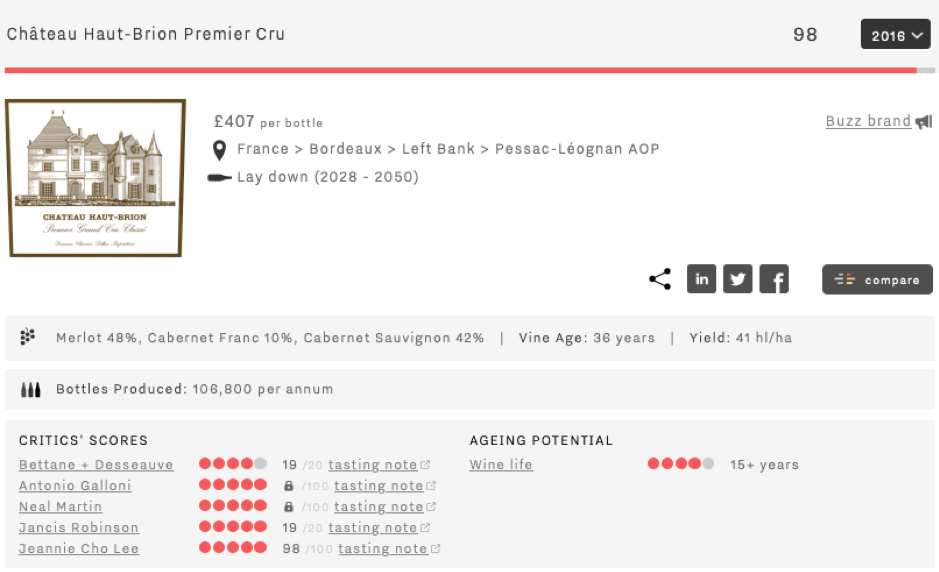Click the Wine life ageing rating dots
This screenshot has width=939, height=572.
click(680, 464)
